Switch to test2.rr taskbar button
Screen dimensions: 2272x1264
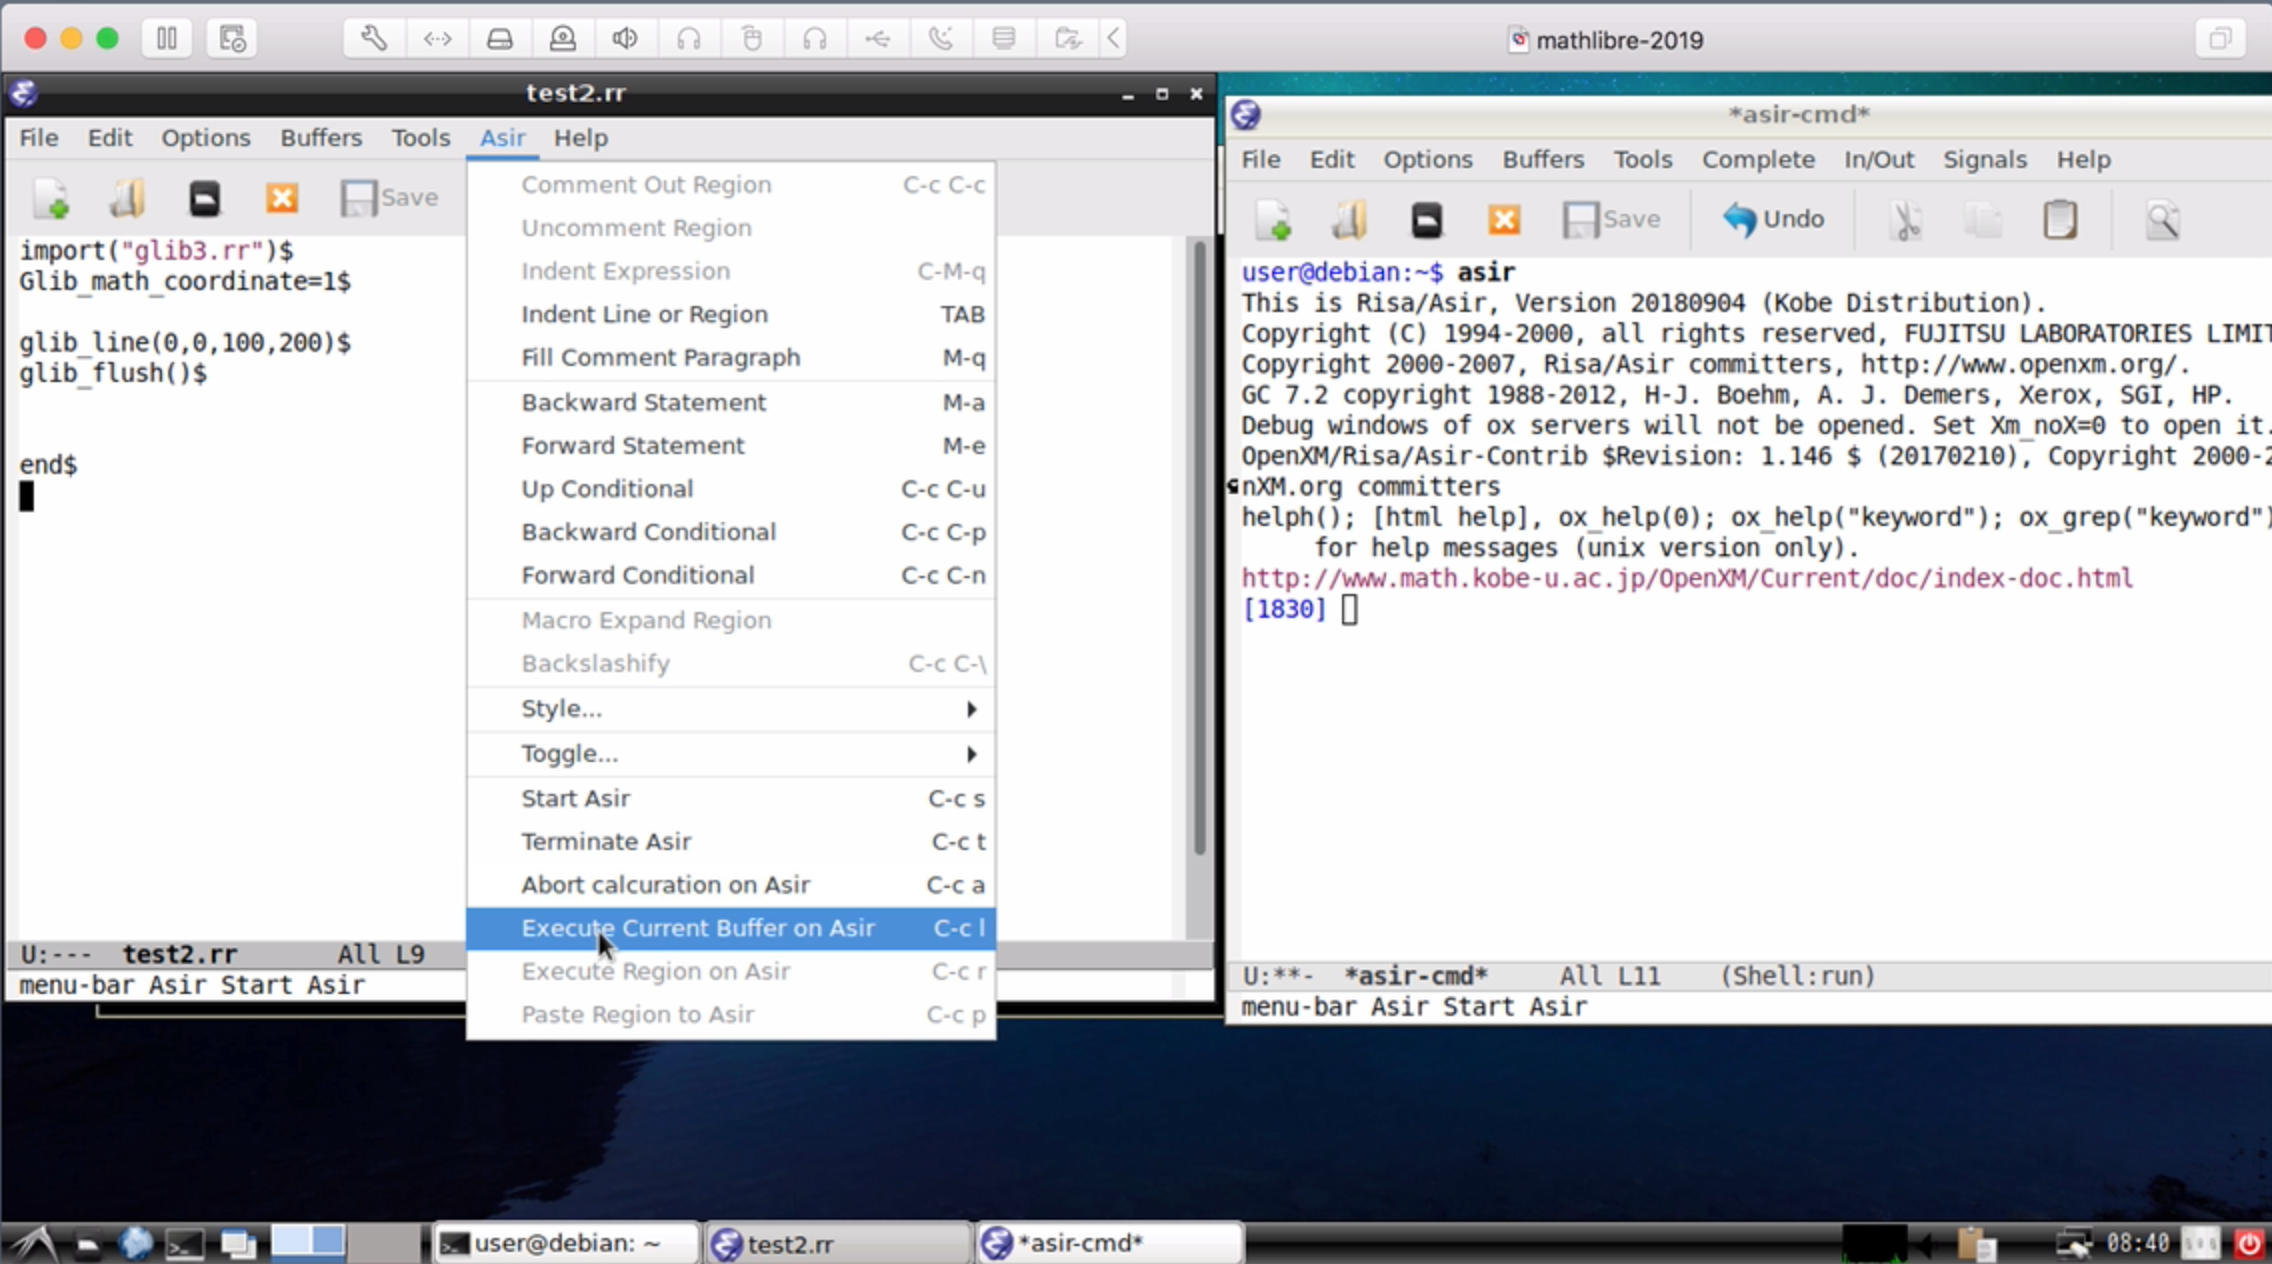(838, 1243)
